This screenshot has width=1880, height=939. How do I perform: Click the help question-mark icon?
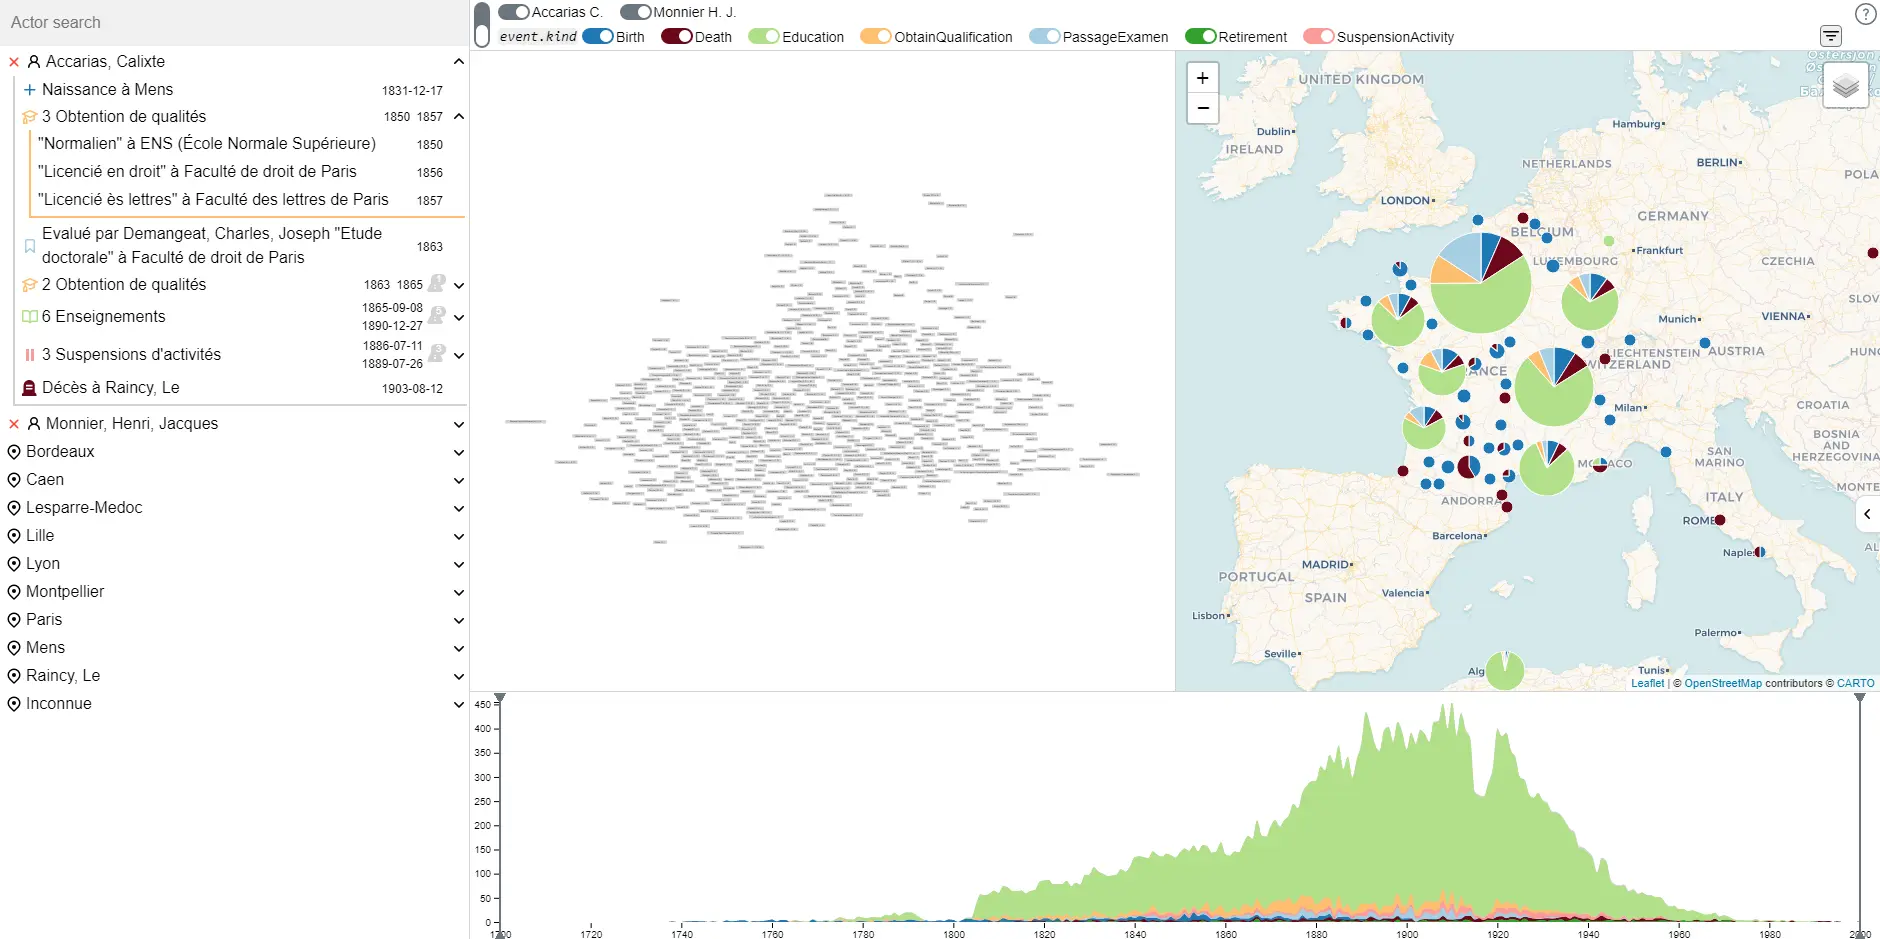pos(1864,14)
